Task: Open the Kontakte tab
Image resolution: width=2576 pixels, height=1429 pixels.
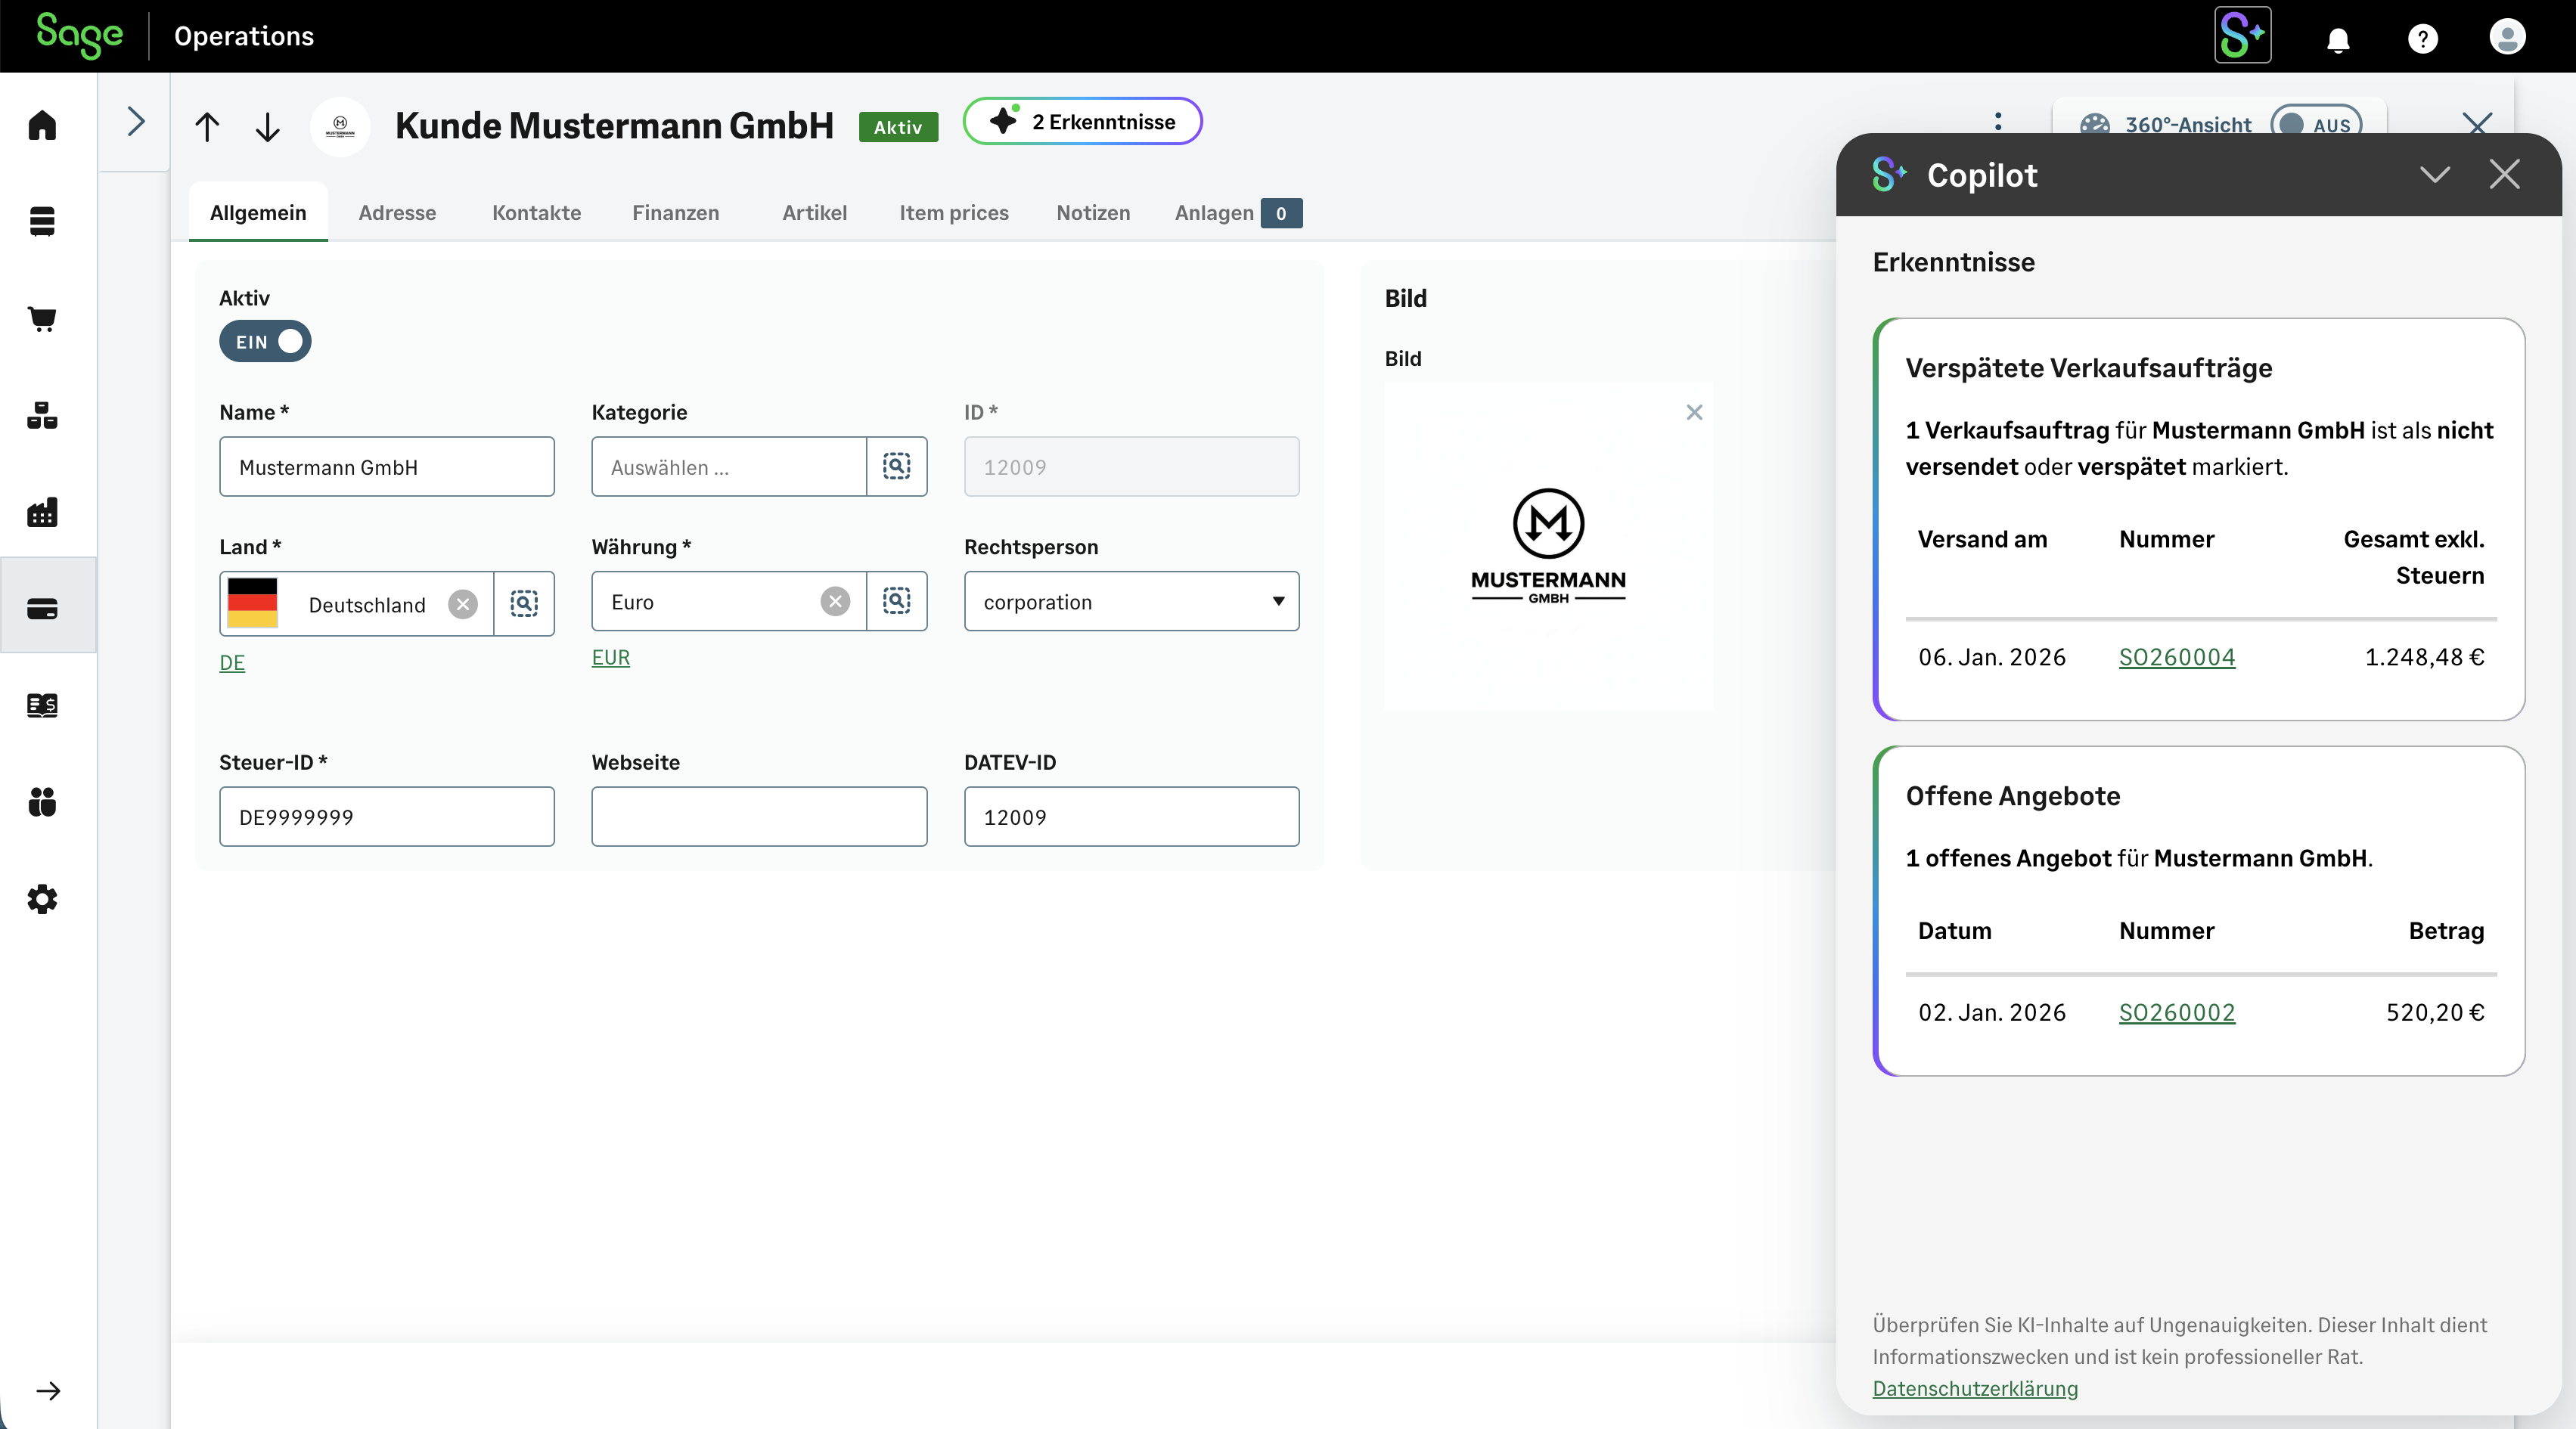Action: (536, 213)
